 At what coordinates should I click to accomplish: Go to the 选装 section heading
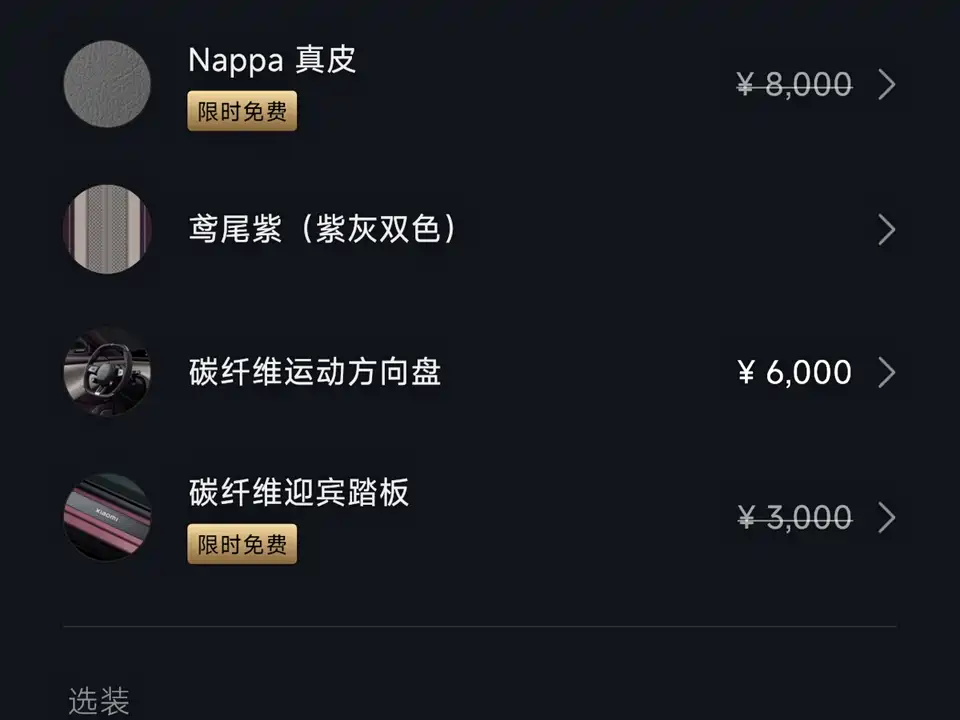pyautogui.click(x=99, y=701)
